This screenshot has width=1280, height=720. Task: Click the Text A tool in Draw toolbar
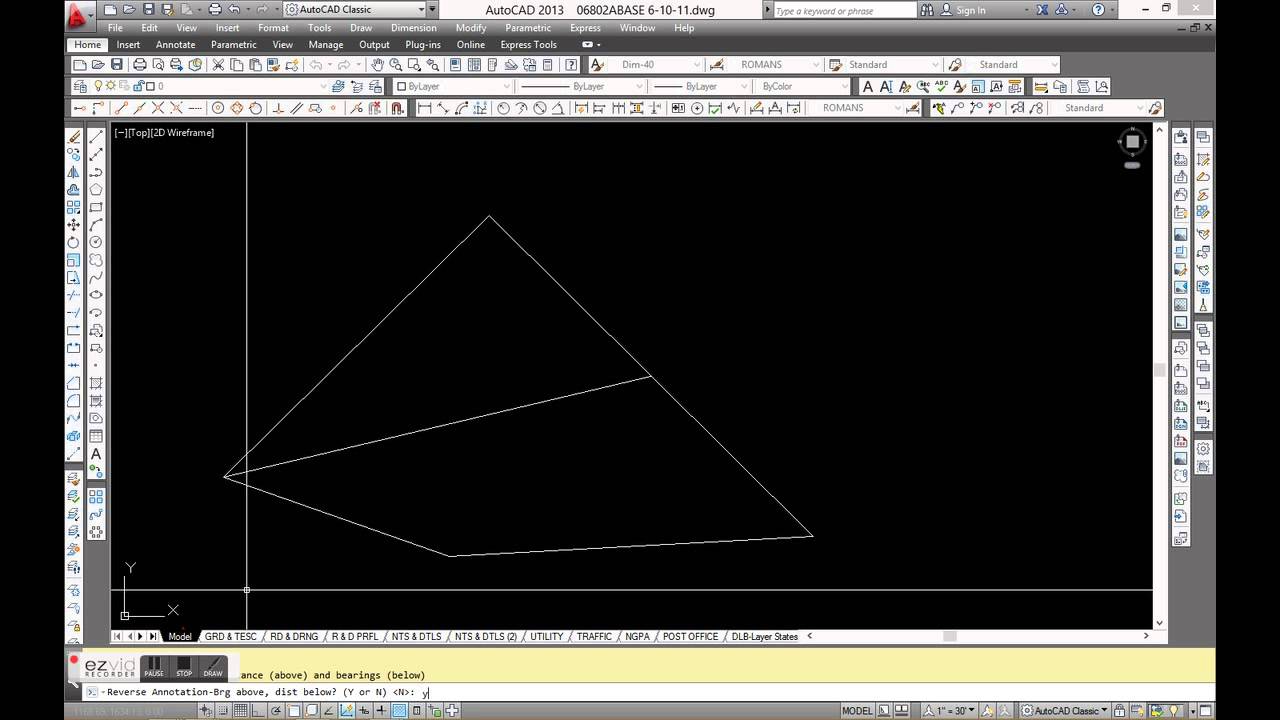point(96,454)
